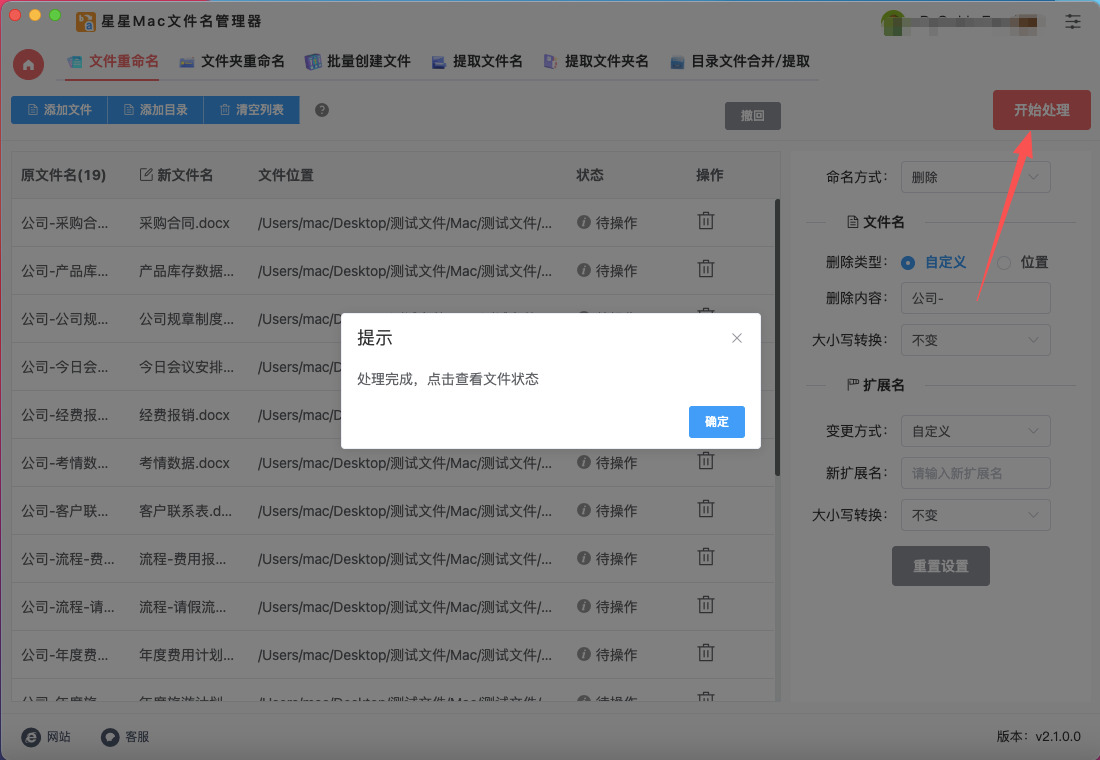1100x760 pixels.
Task: Click the 公司规章制度 new filename cell
Action: pos(187,319)
